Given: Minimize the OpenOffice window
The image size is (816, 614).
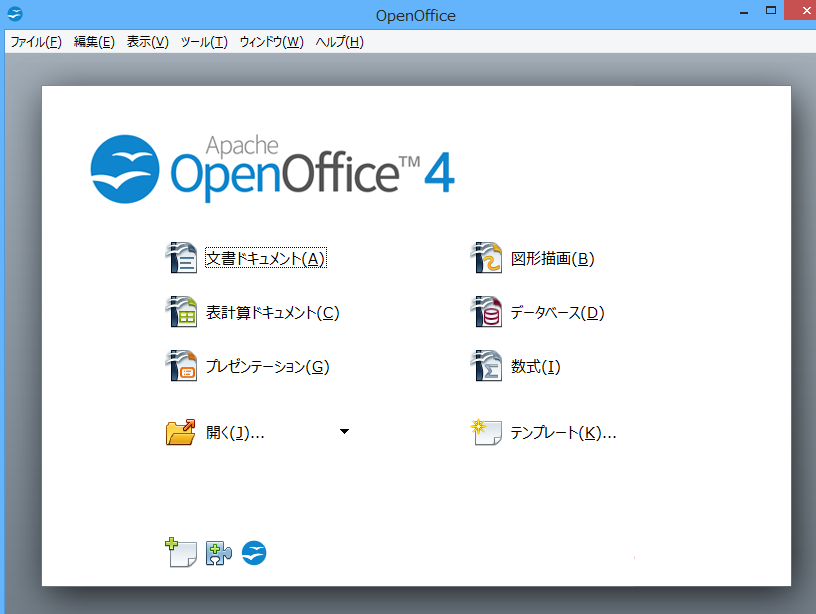Looking at the screenshot, I should (743, 12).
